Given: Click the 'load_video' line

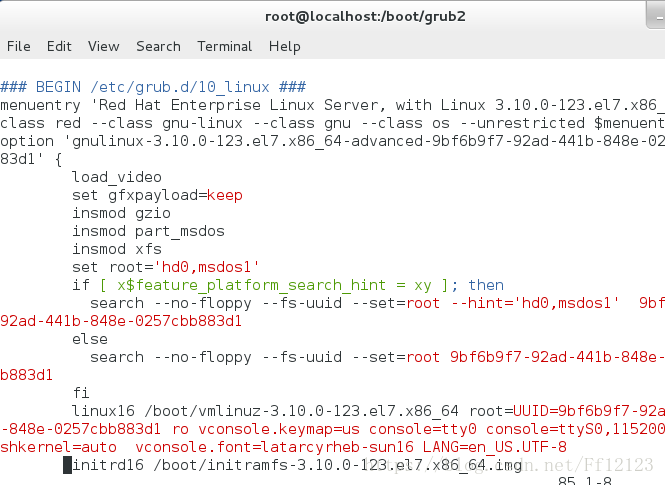Looking at the screenshot, I should [117, 177].
